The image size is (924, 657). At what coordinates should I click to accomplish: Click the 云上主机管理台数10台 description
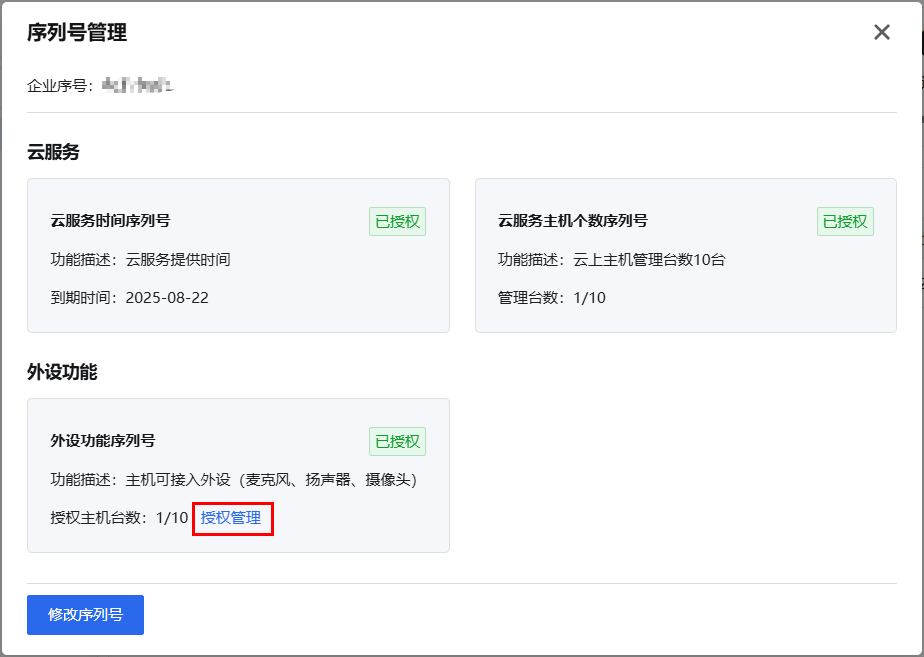(649, 260)
